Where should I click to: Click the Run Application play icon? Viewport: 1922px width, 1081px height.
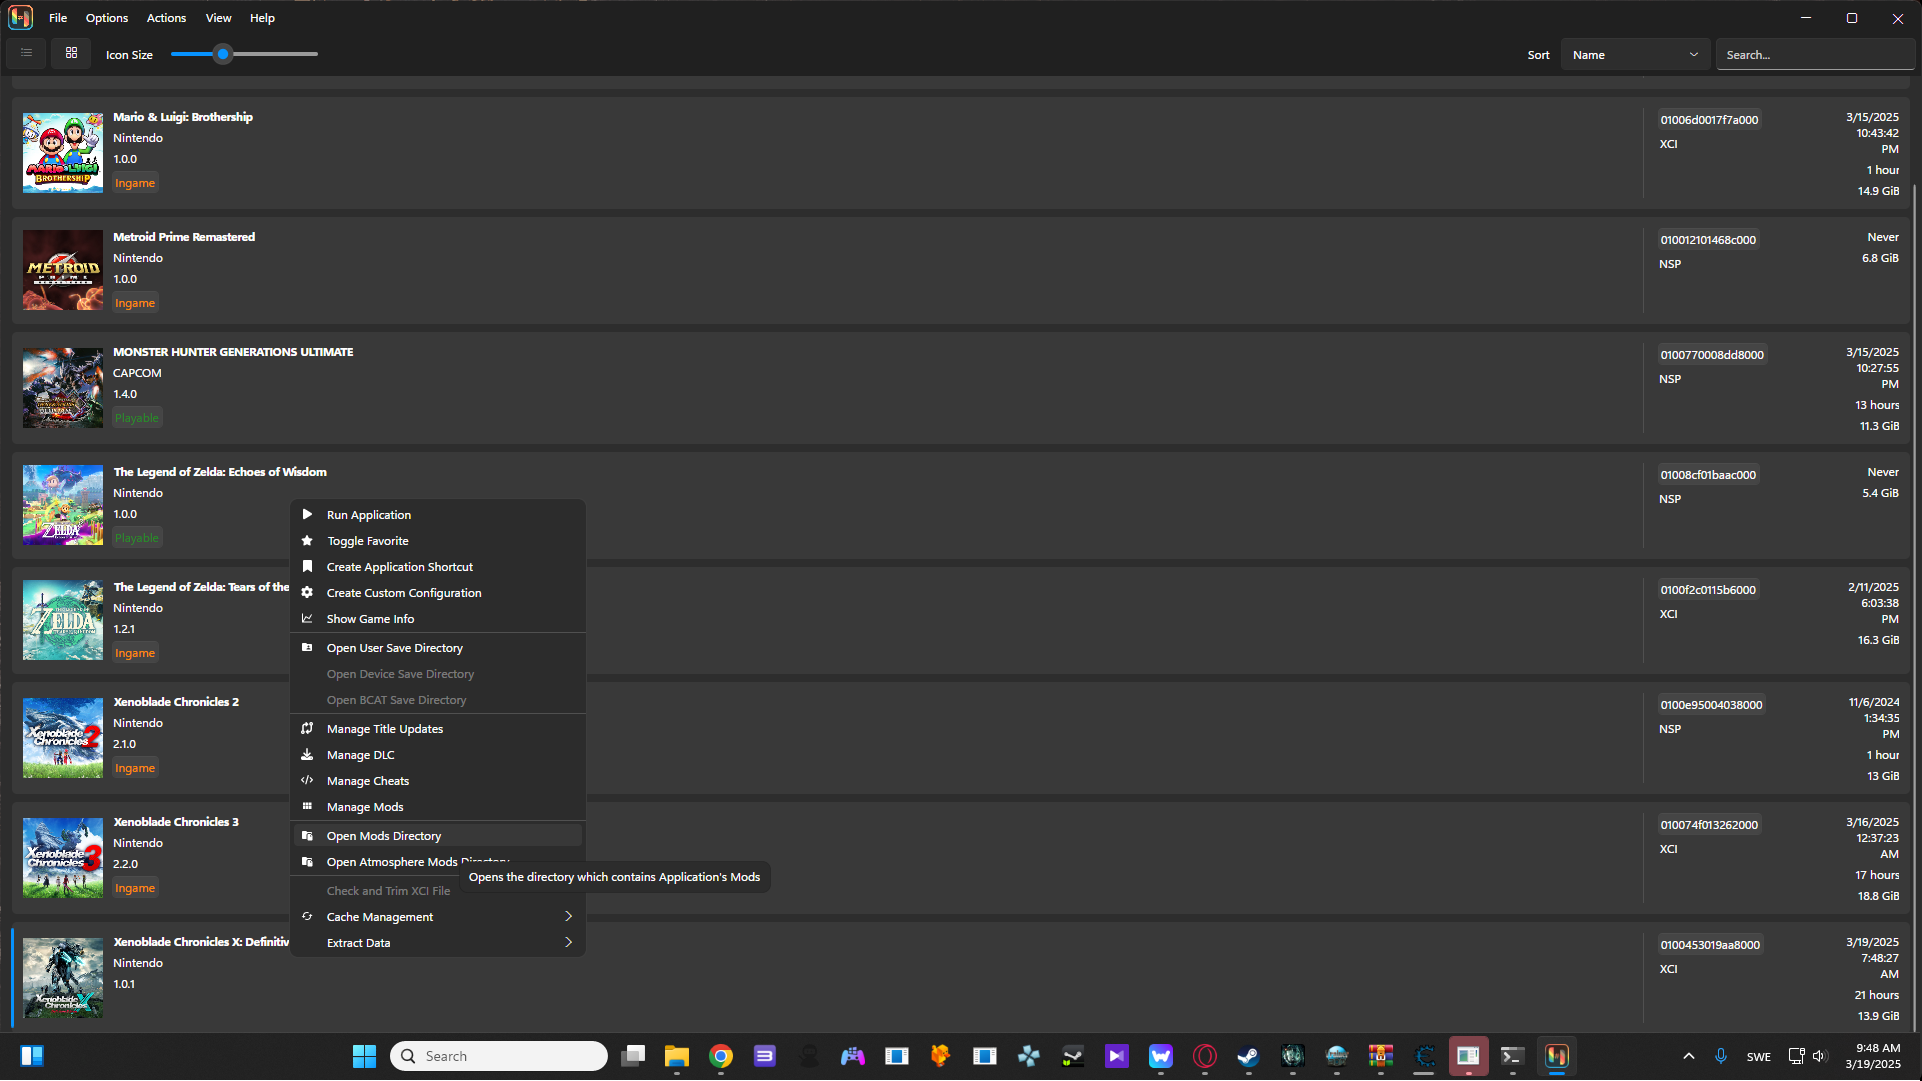tap(307, 514)
